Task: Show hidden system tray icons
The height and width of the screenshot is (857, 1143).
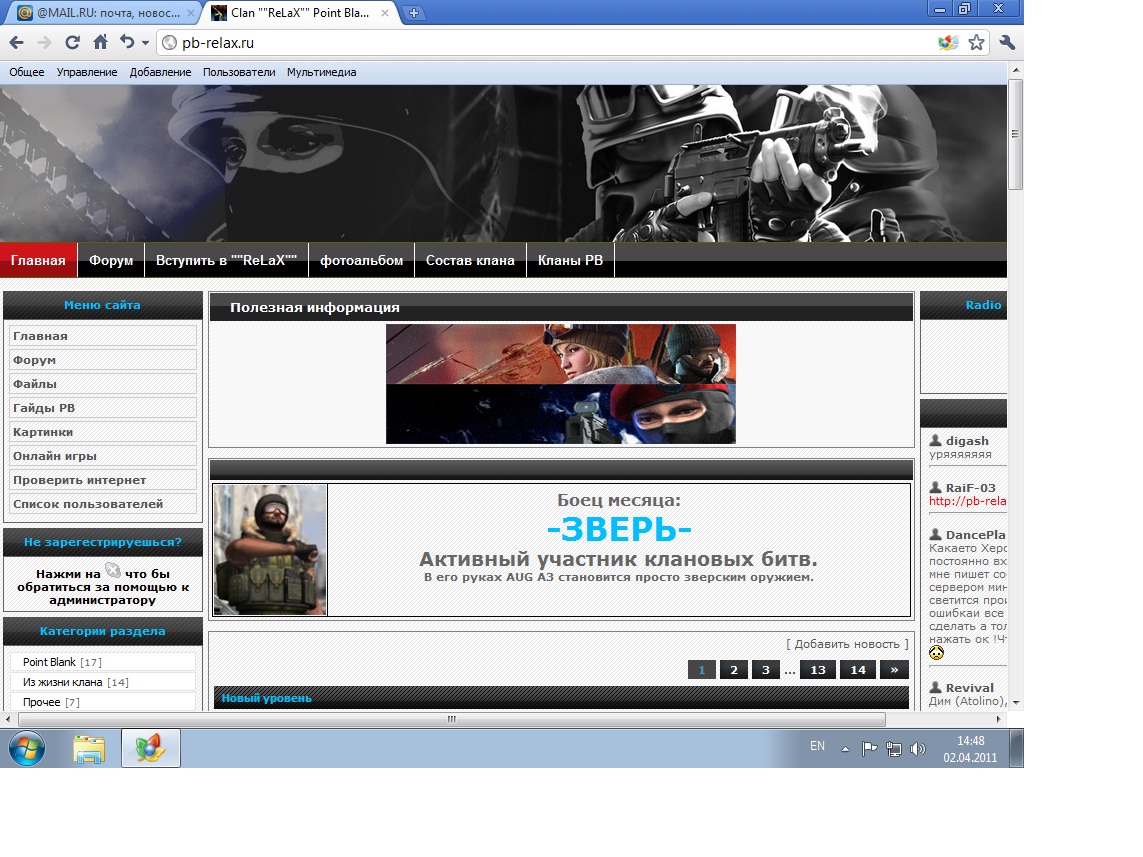Action: coord(845,748)
